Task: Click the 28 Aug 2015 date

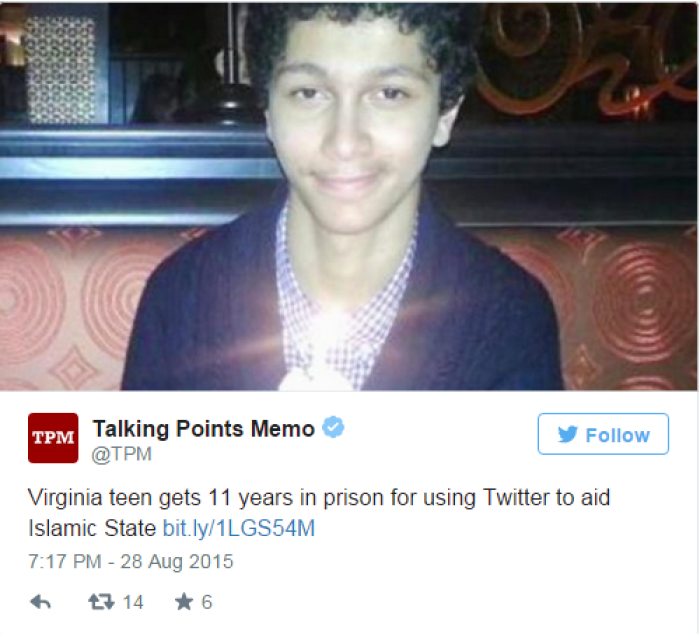Action: pos(177,562)
